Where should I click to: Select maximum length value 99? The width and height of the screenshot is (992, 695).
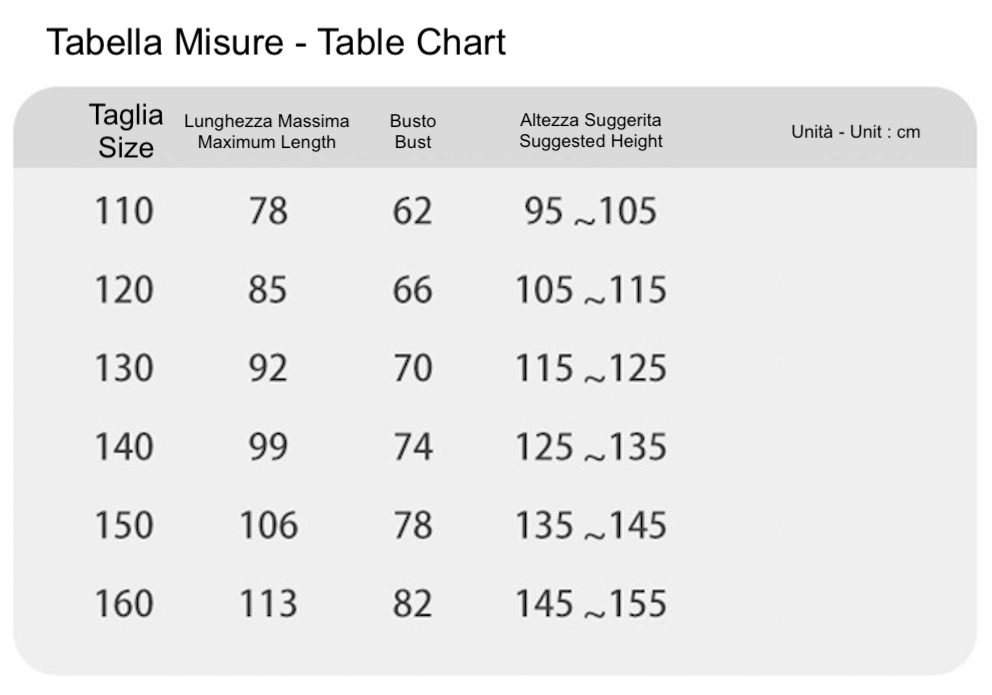[x=268, y=447]
